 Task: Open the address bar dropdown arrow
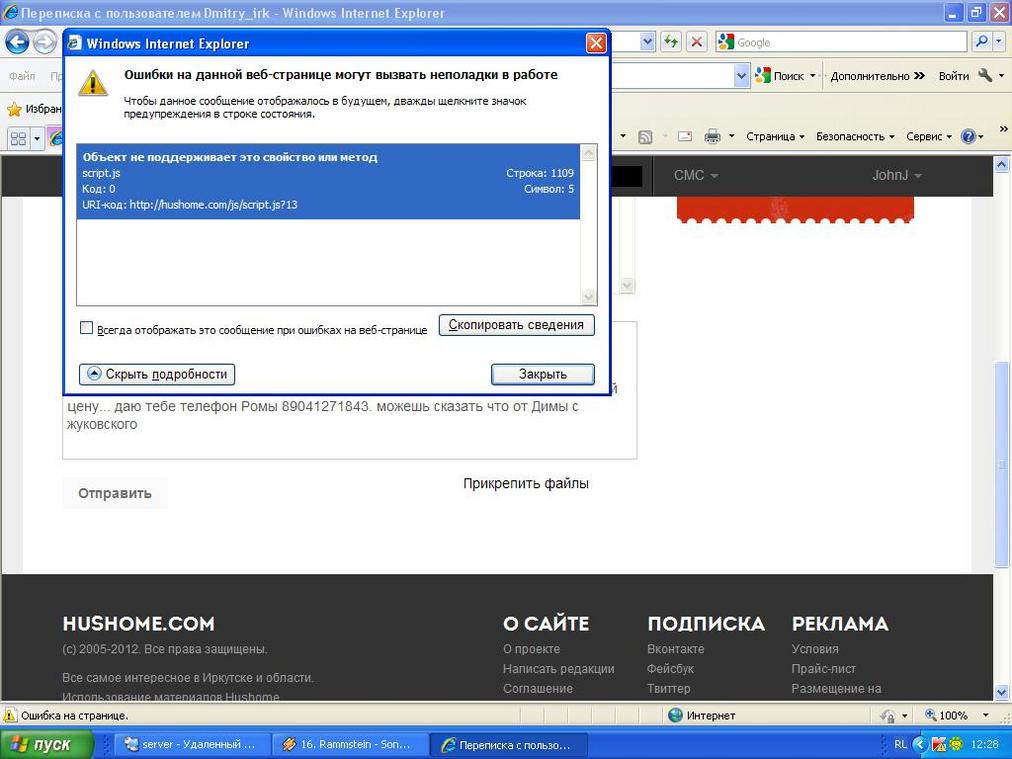click(x=647, y=43)
